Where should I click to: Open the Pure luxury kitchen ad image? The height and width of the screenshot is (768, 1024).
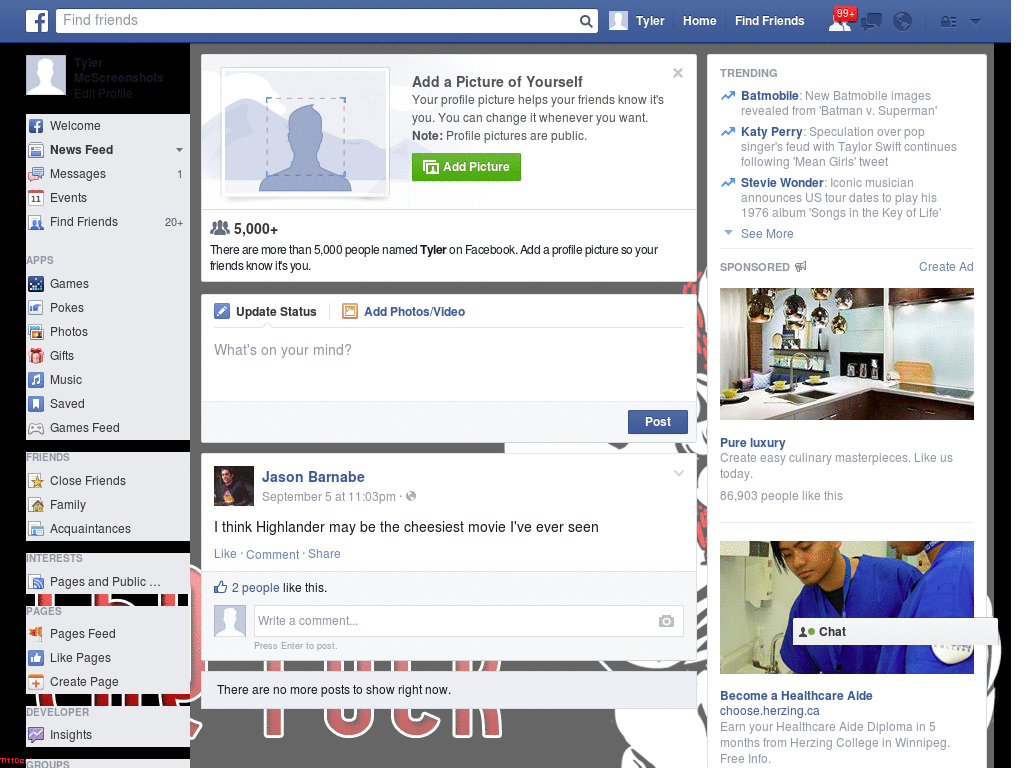point(846,354)
